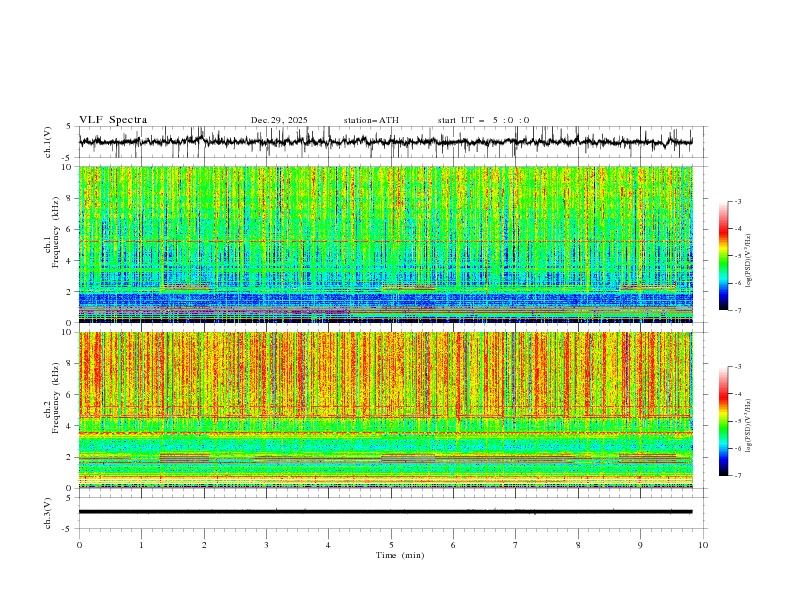Viewport: 792px width, 612px height.
Task: Click the "-3" value on the upper colorbar
Action: 736,202
